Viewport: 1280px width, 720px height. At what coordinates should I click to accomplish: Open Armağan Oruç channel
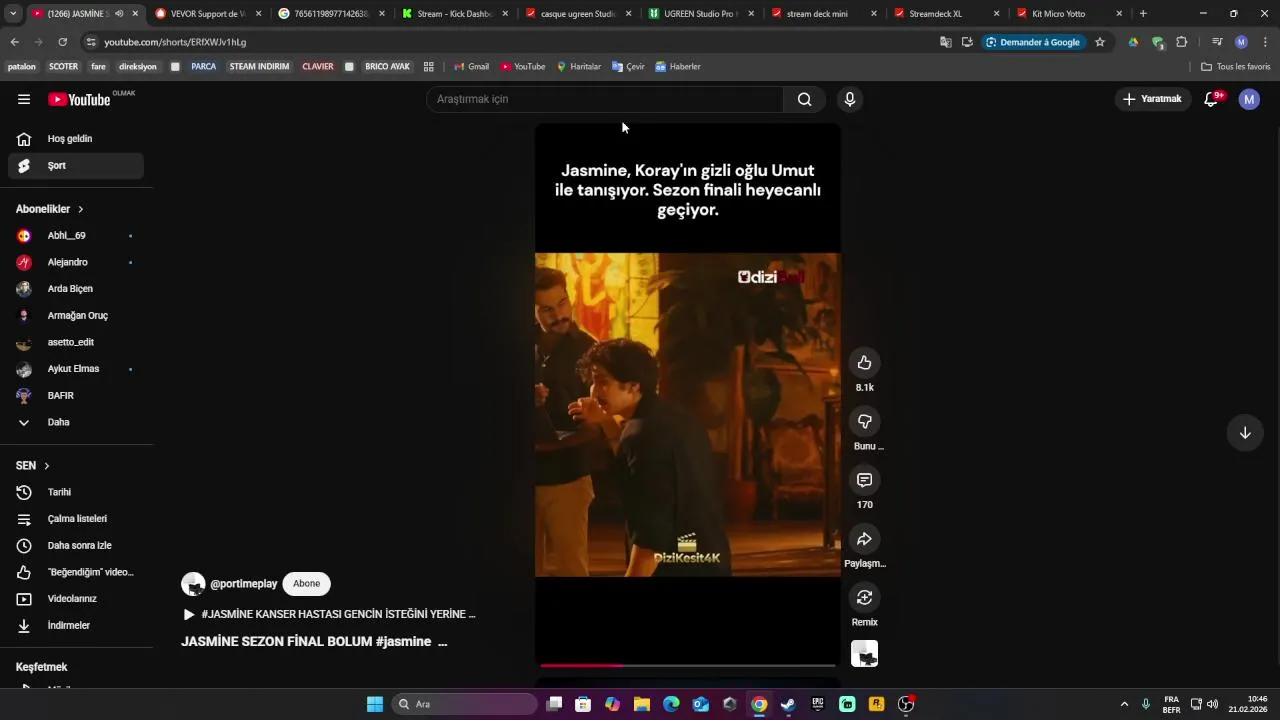76,316
